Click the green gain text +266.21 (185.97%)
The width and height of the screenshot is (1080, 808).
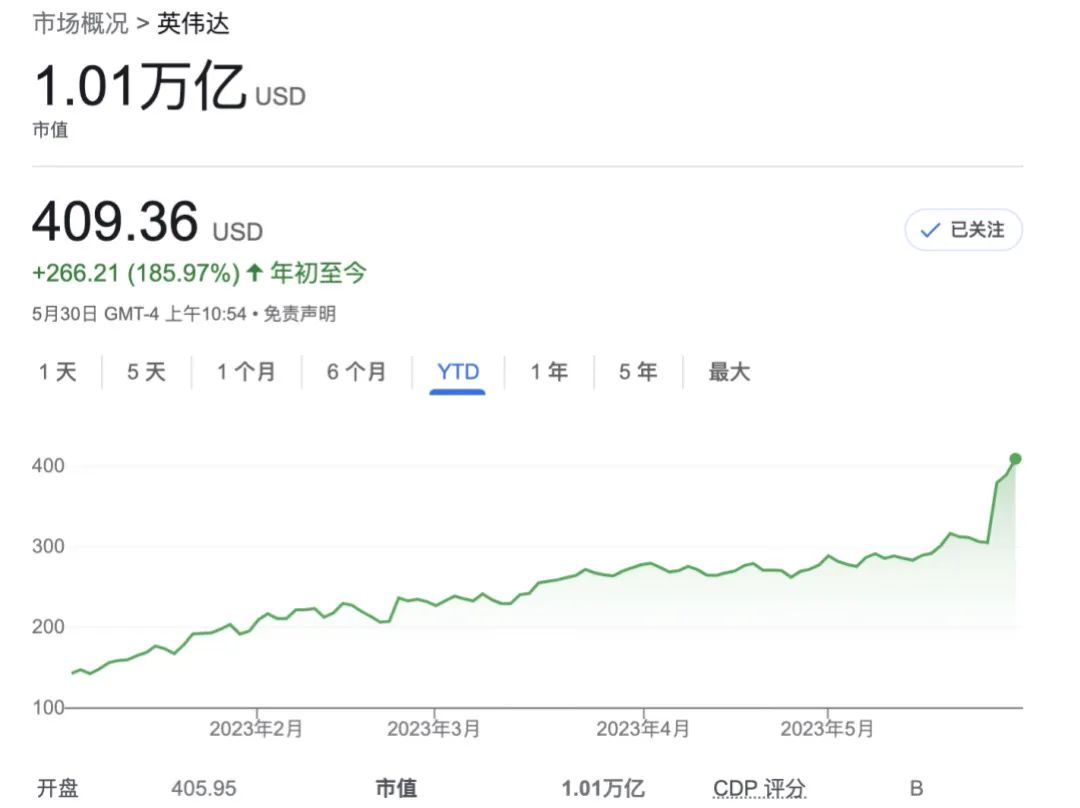[138, 271]
